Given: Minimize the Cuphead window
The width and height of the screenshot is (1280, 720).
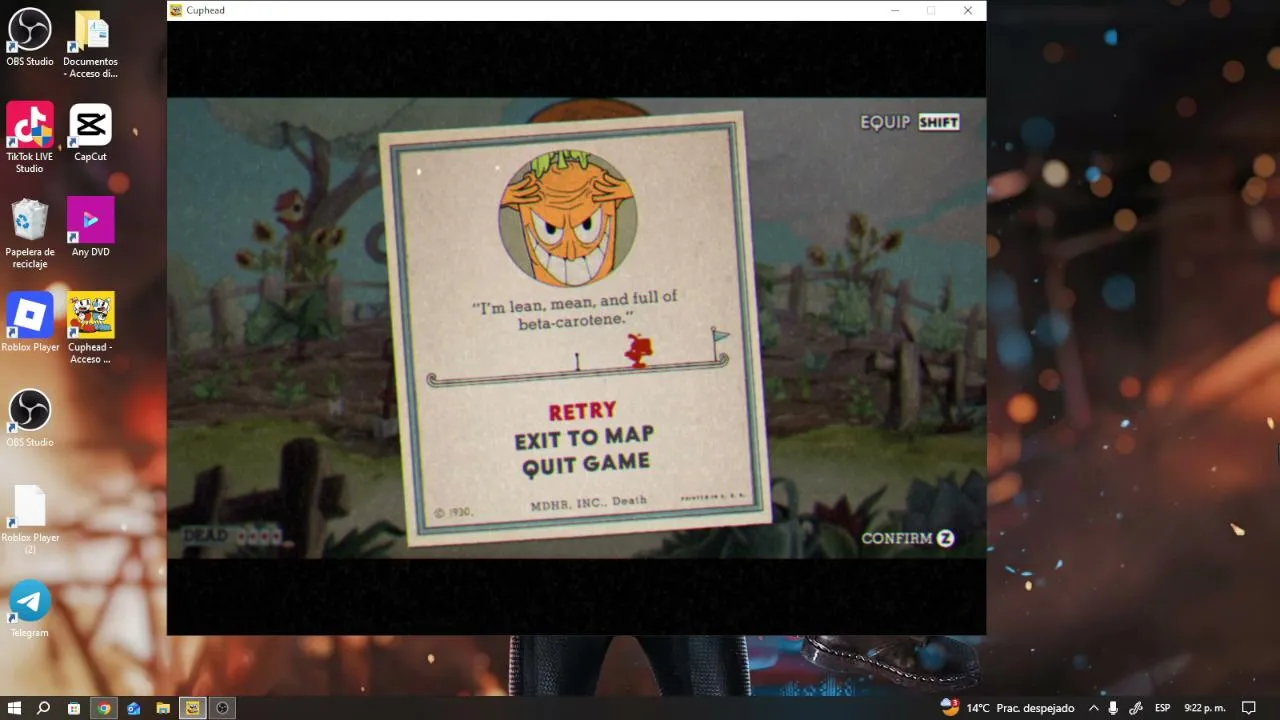Looking at the screenshot, I should [x=894, y=10].
